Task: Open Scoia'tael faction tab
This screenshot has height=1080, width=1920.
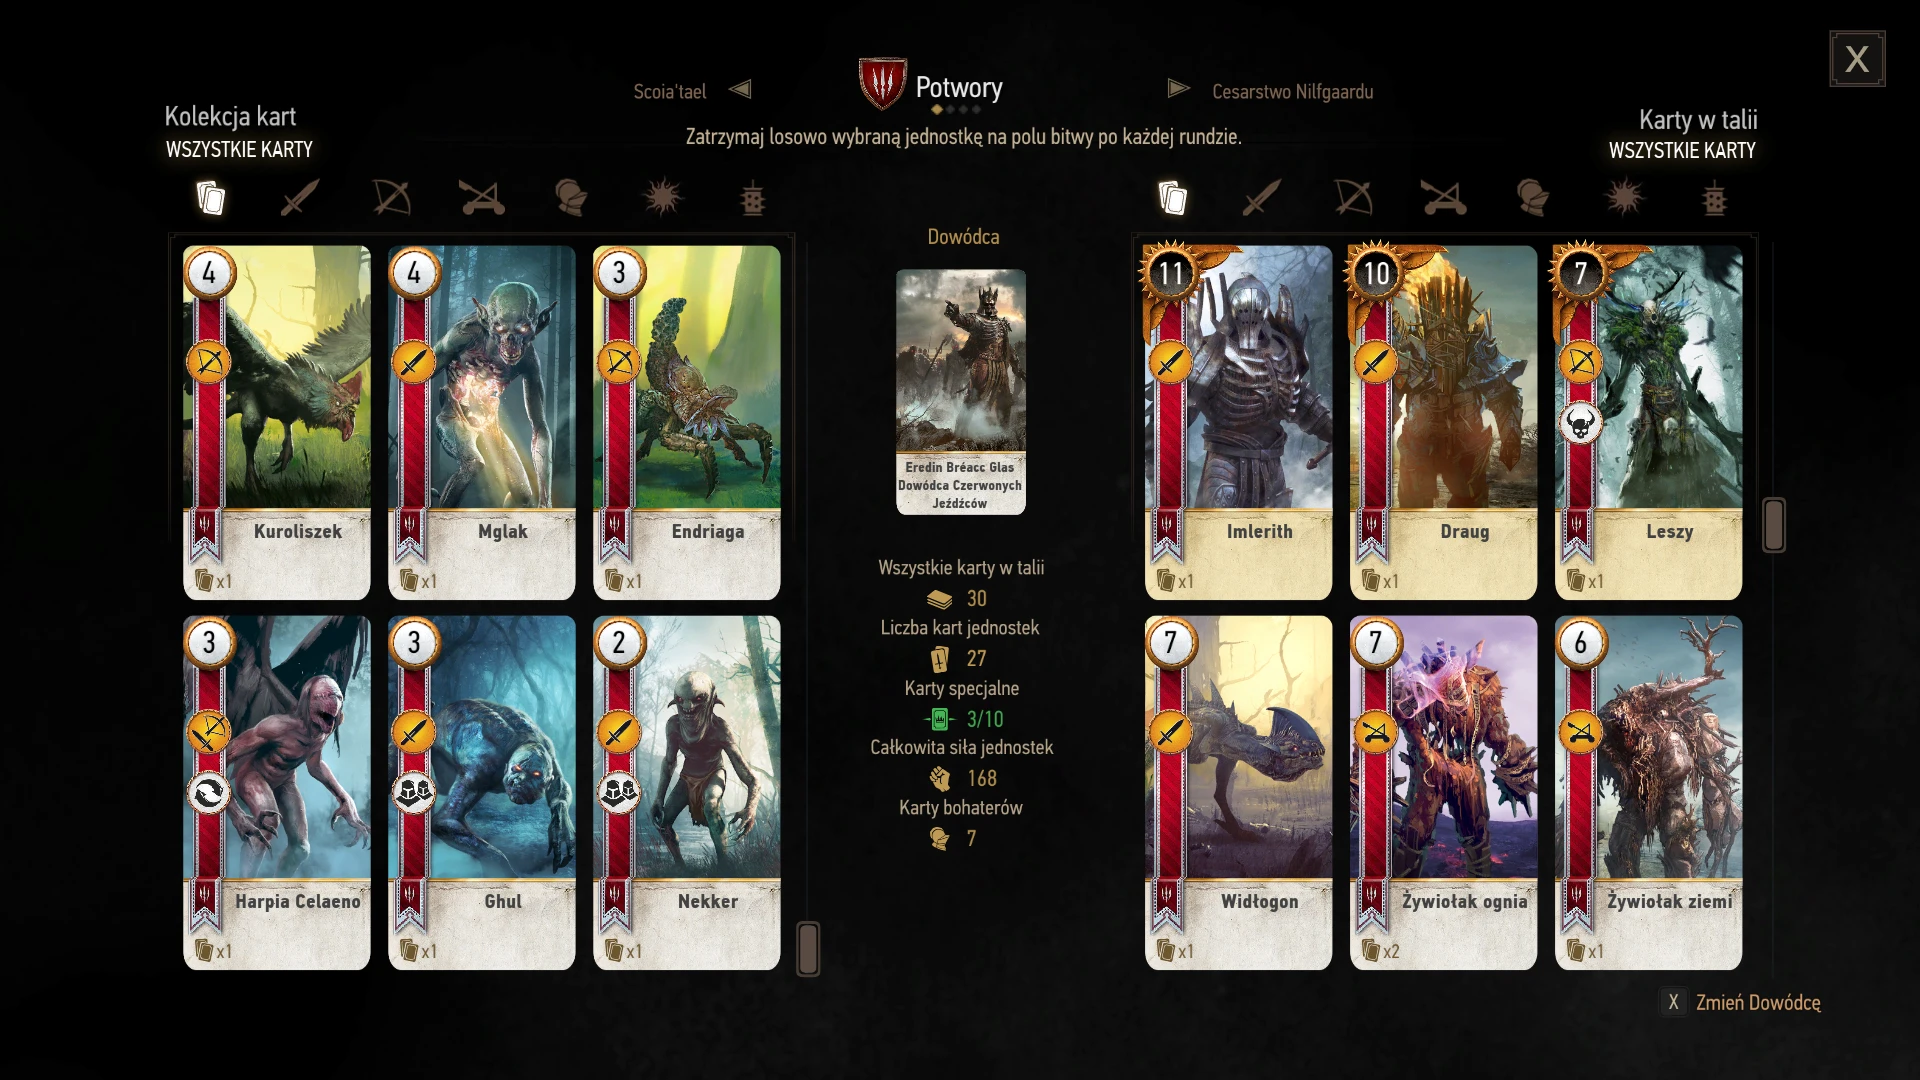Action: (x=669, y=91)
